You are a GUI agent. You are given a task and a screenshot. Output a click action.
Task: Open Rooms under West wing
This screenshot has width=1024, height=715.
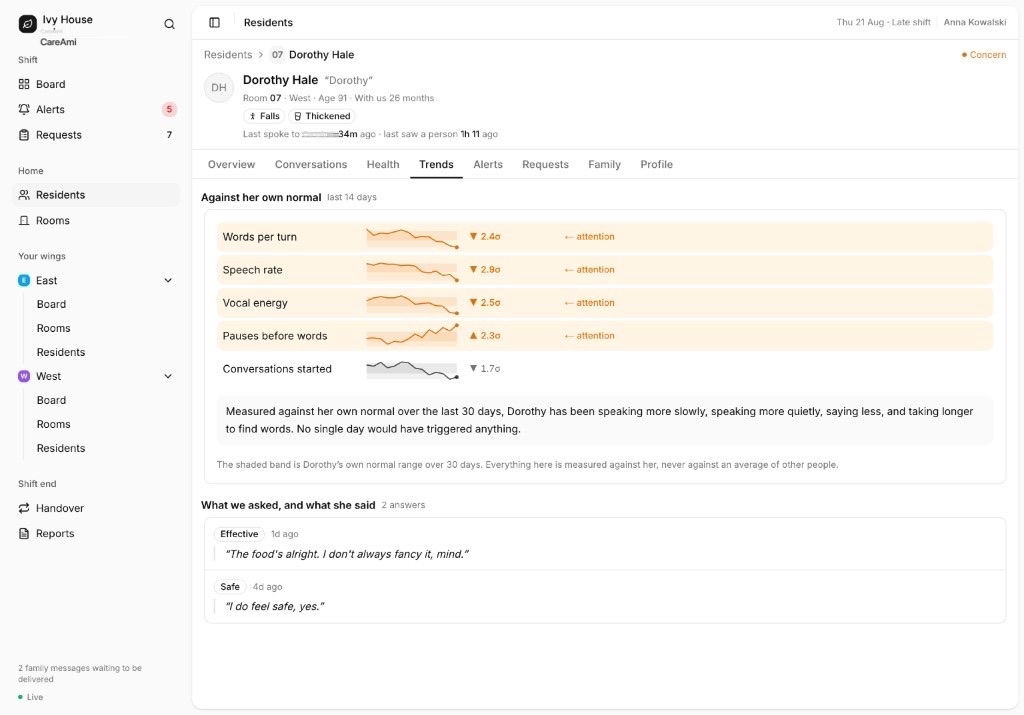(x=54, y=424)
